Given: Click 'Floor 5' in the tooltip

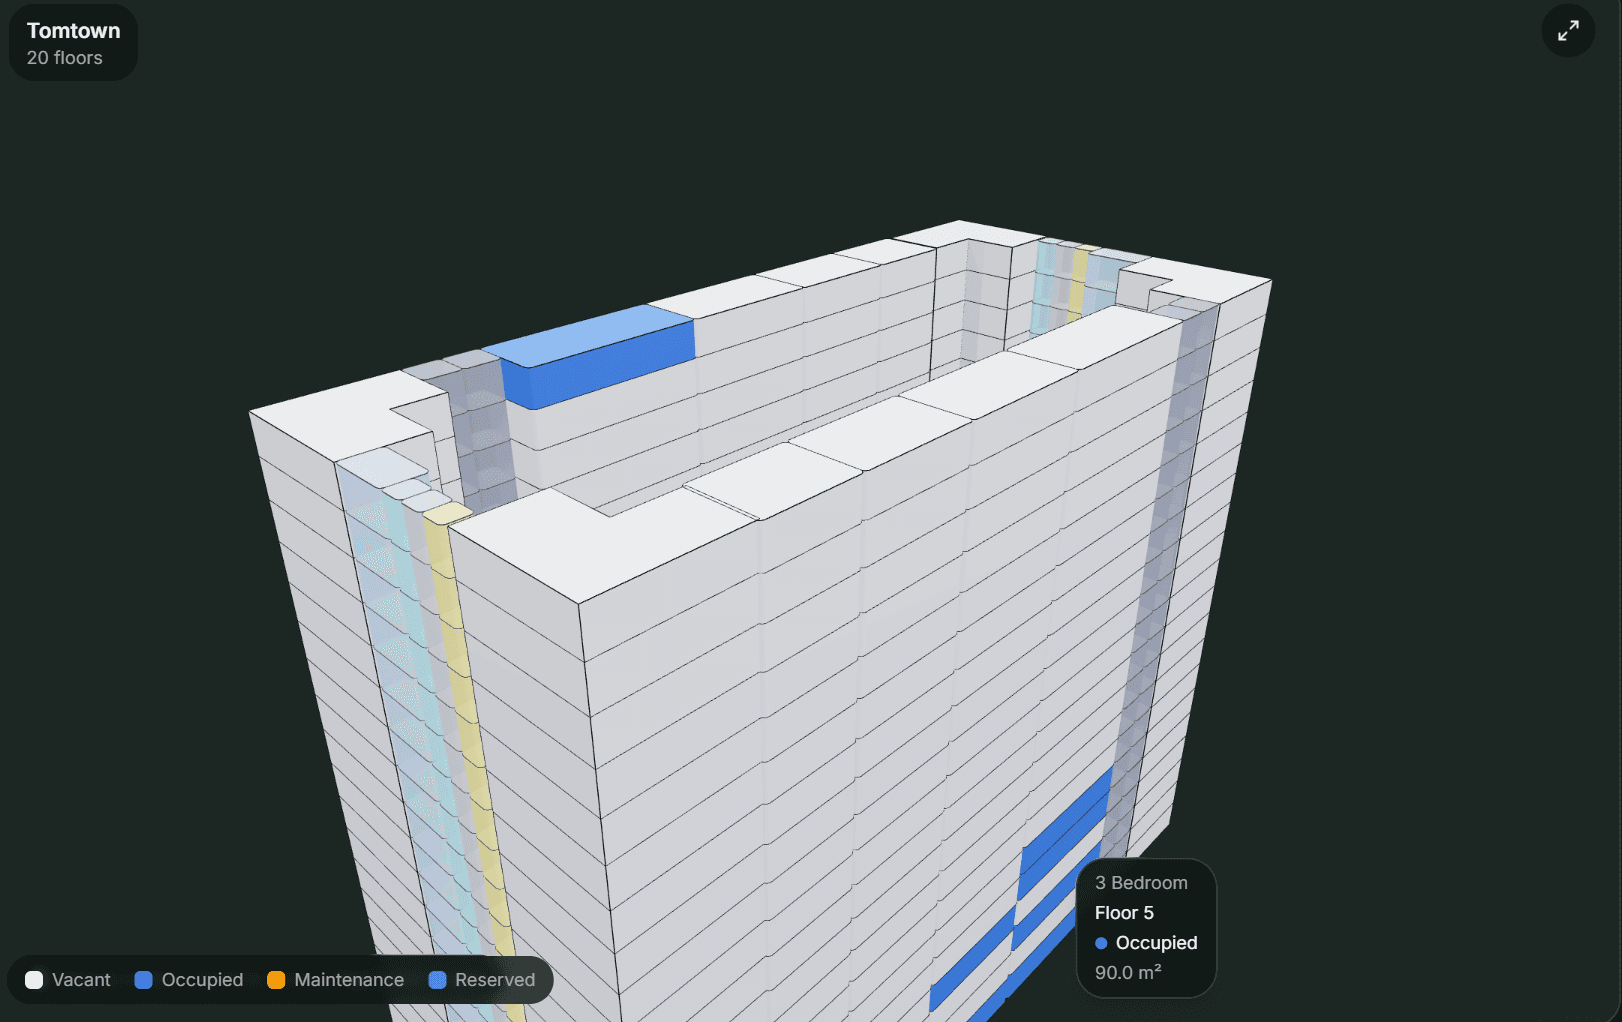Looking at the screenshot, I should [x=1124, y=913].
